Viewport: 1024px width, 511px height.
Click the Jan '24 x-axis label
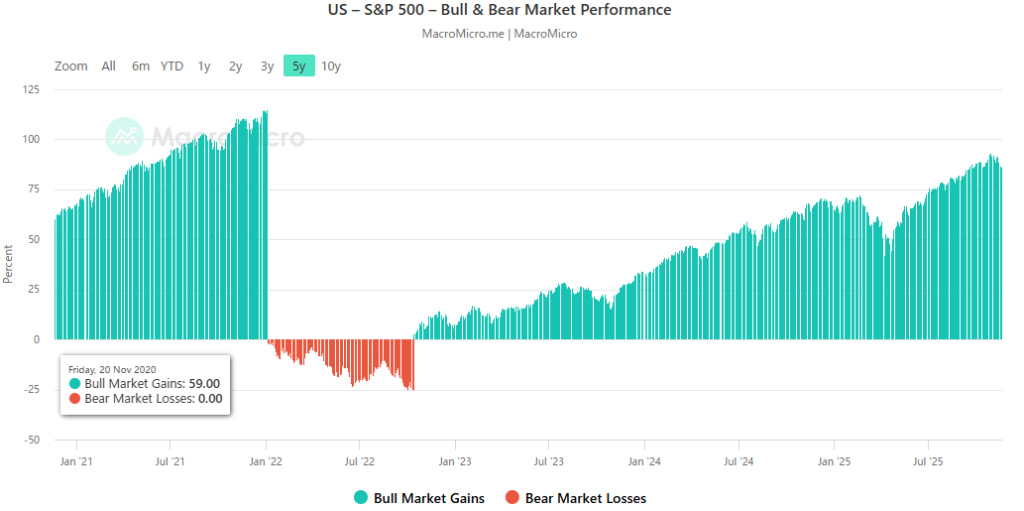pyautogui.click(x=644, y=462)
